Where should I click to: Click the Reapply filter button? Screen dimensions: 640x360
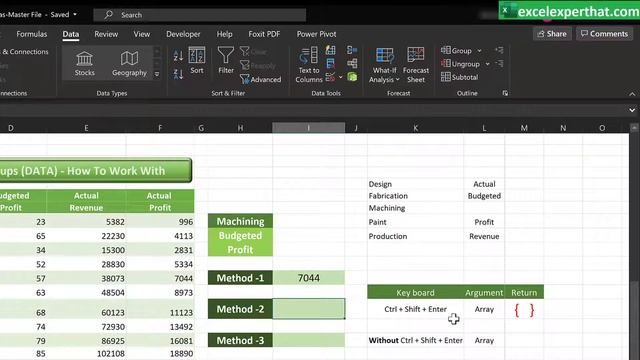tap(258, 65)
